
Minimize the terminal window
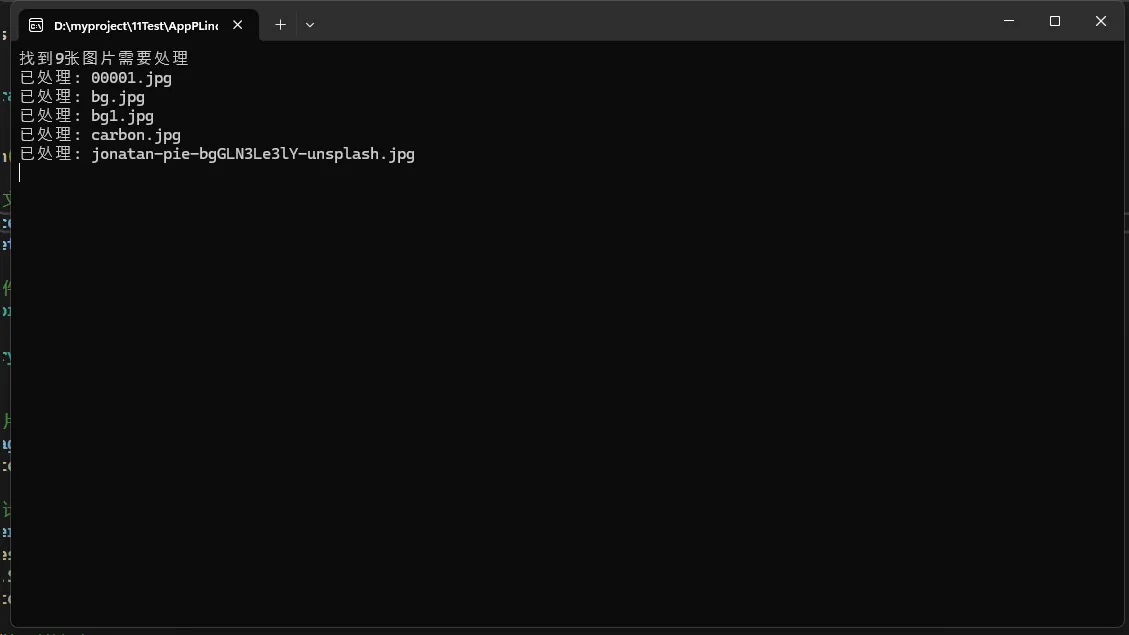pyautogui.click(x=1008, y=21)
